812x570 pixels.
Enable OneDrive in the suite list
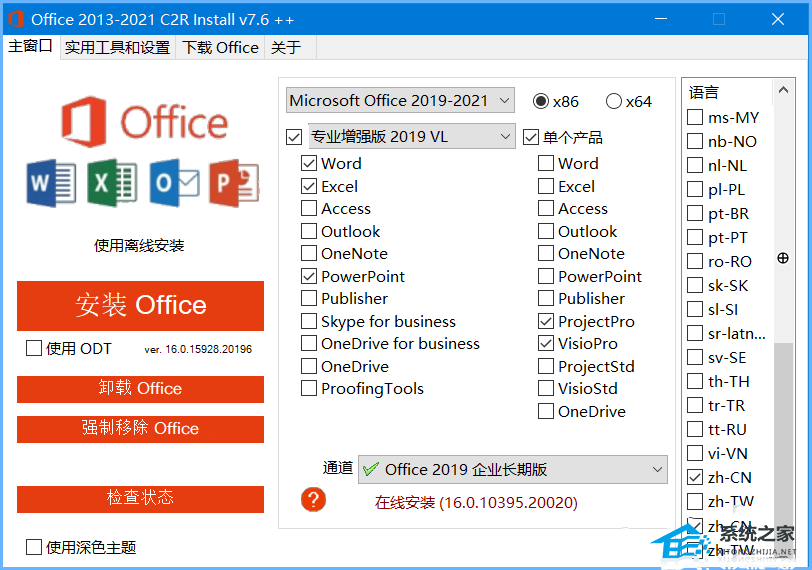(x=309, y=366)
